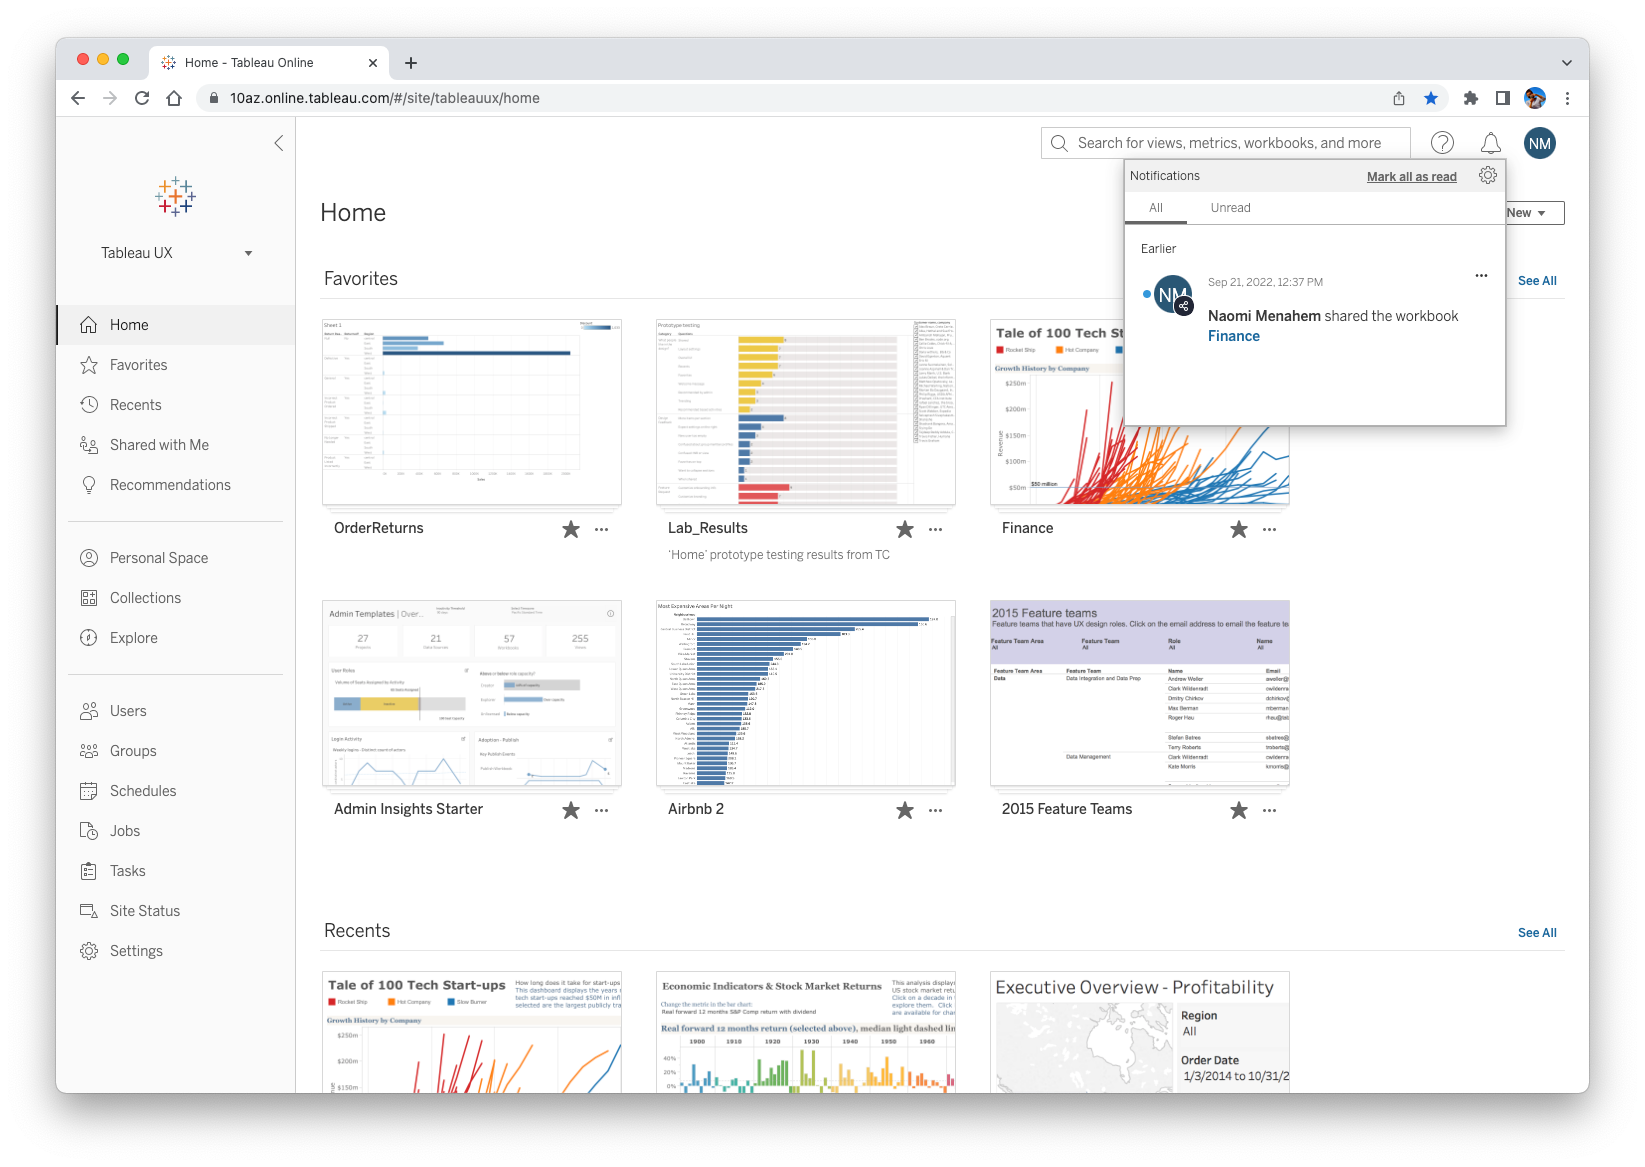Open more actions for OrderReturns
The image size is (1645, 1167).
point(602,529)
